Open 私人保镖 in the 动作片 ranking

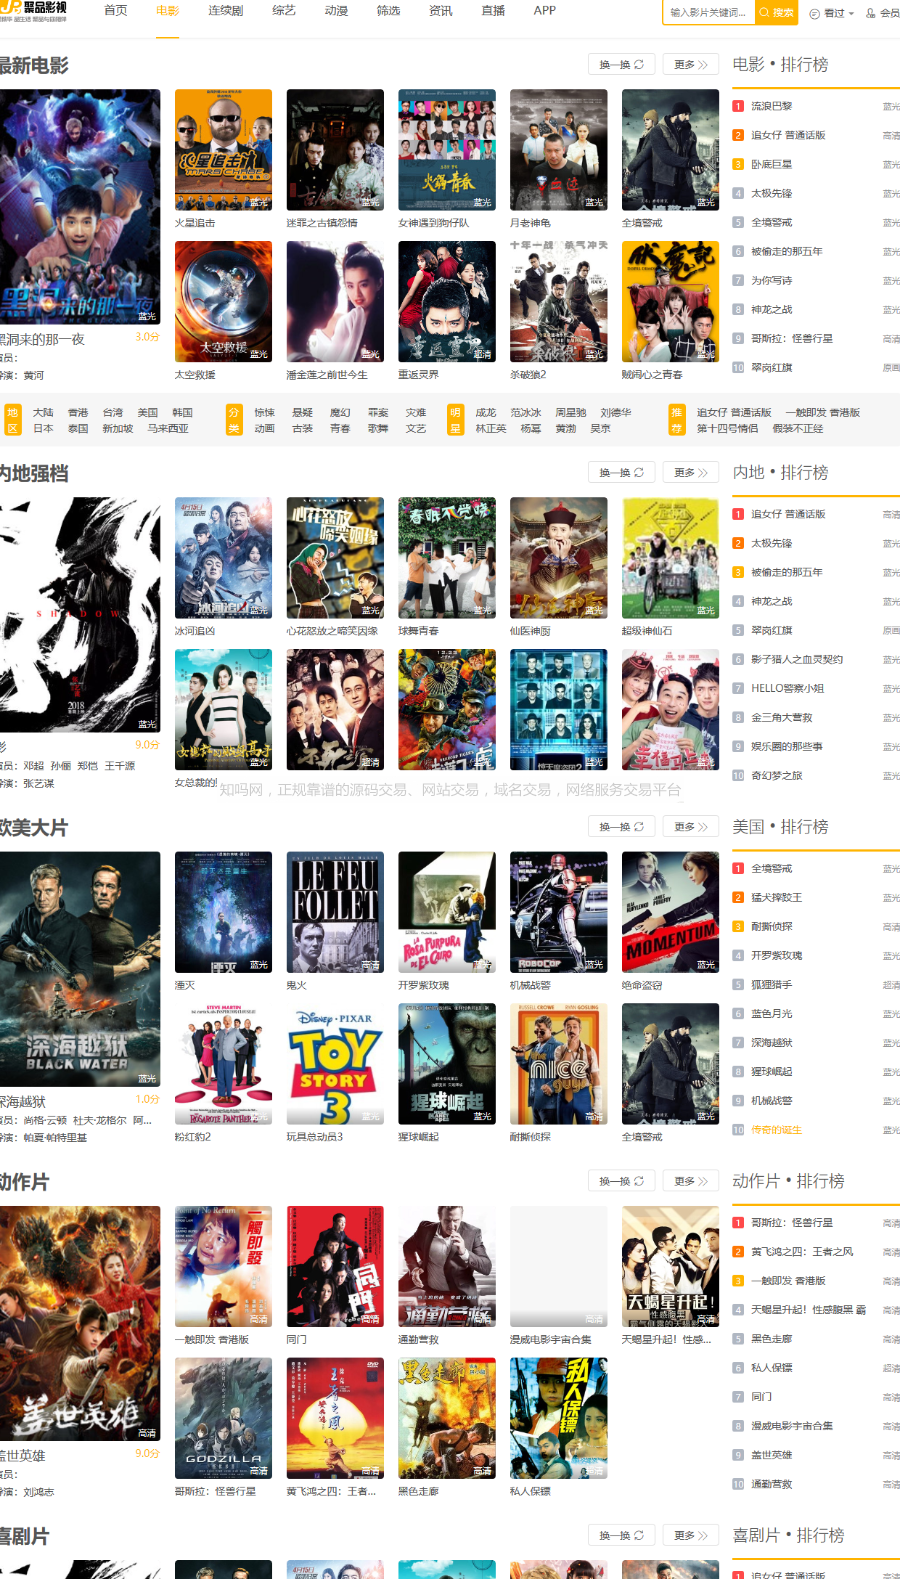(772, 1367)
